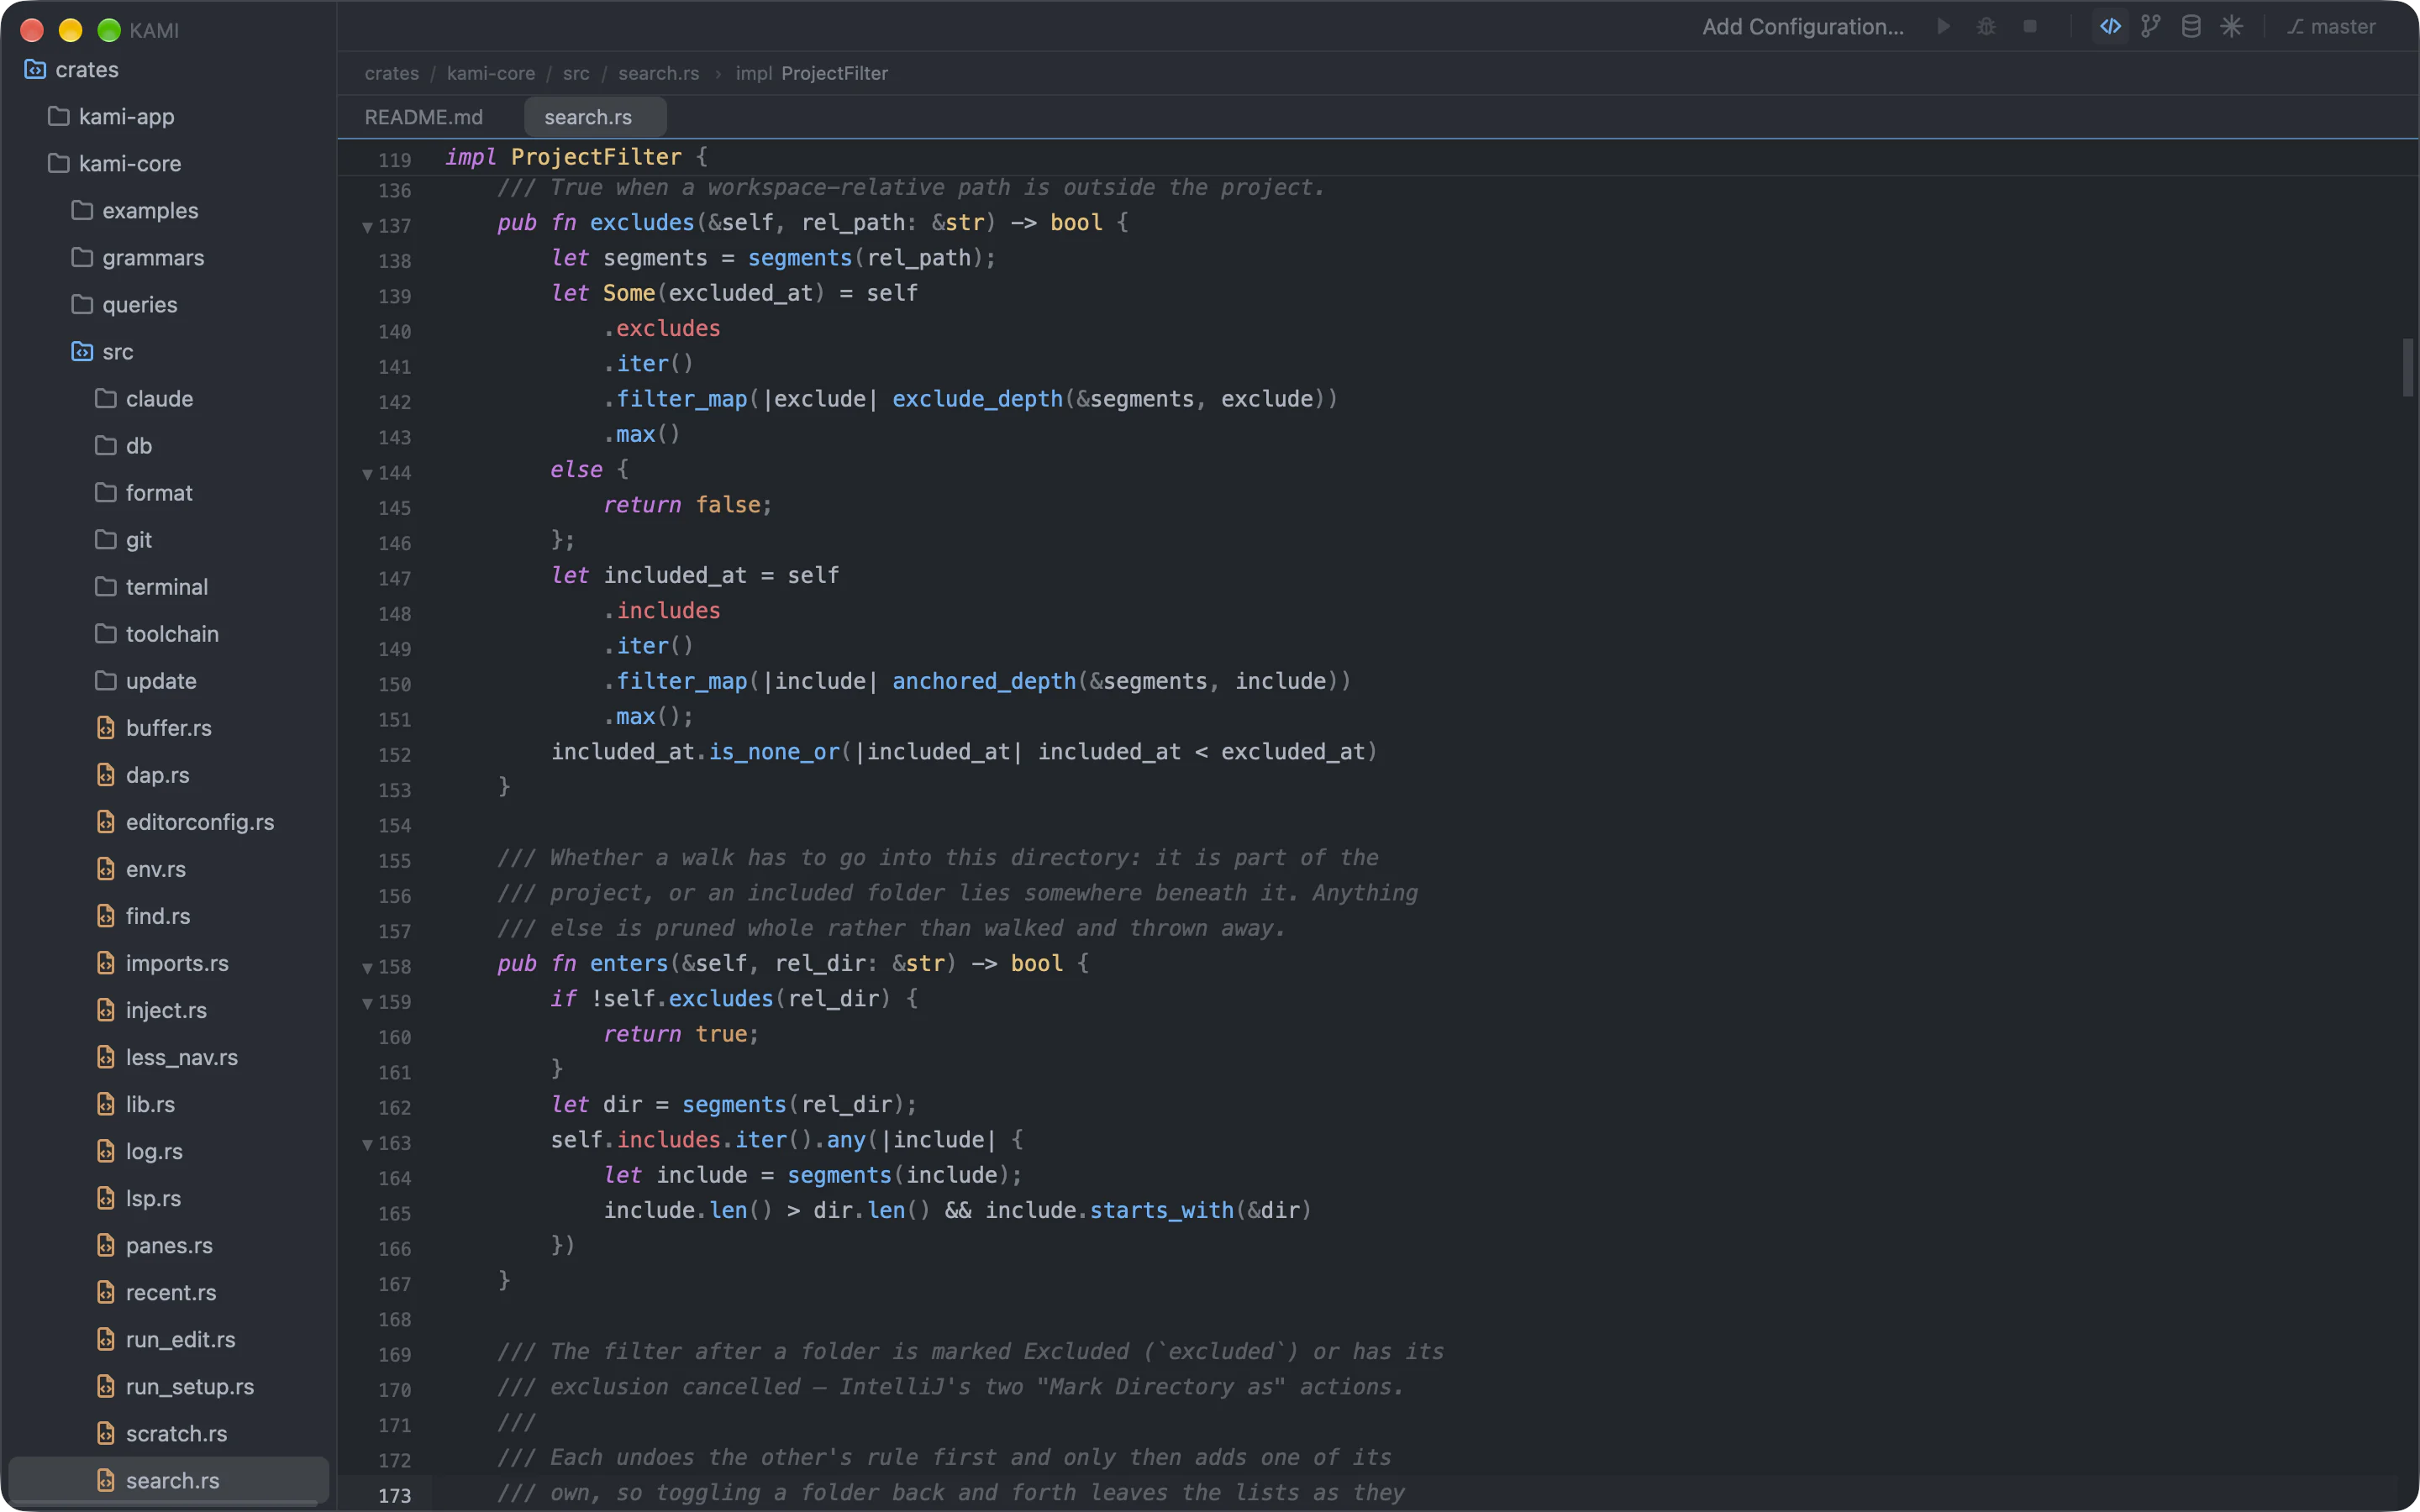Click the exclude_depth function call
The image size is (2420, 1512).
tap(977, 399)
